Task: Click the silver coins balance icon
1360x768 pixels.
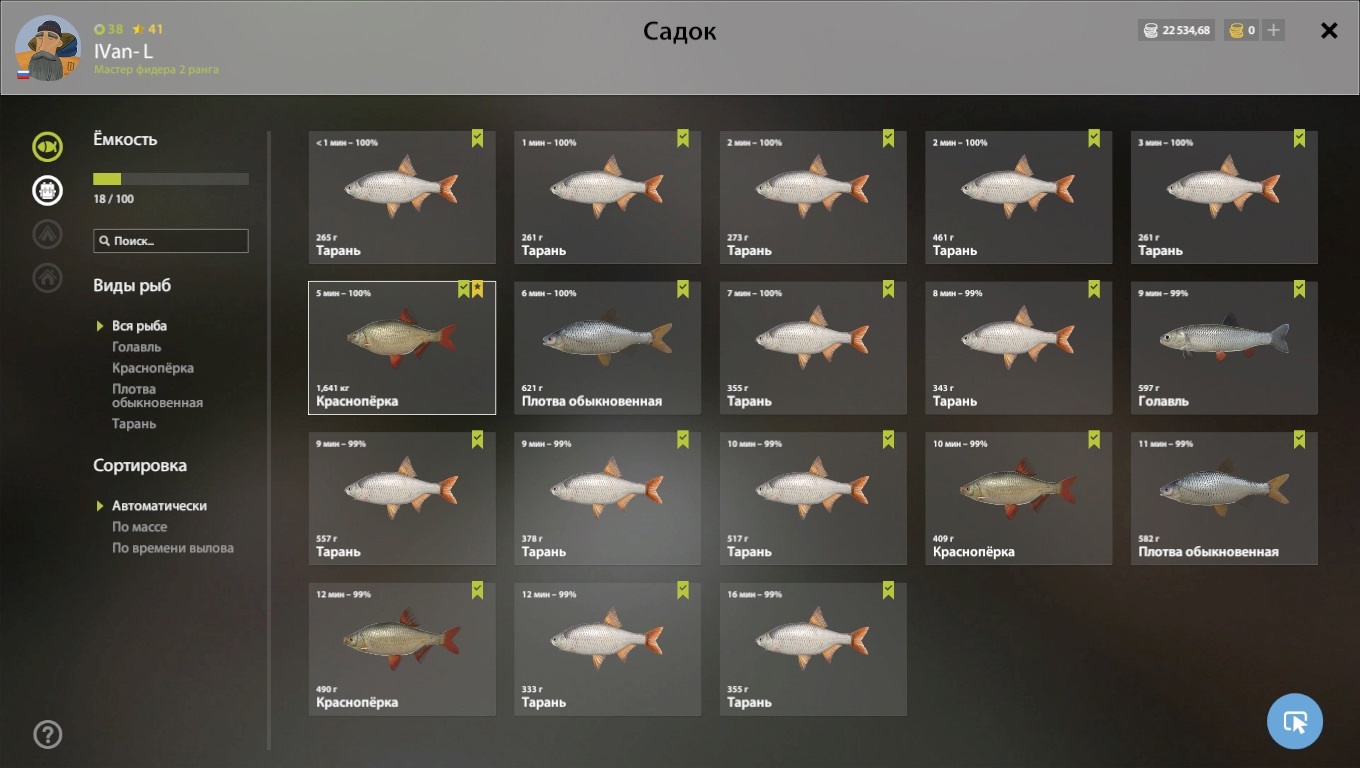Action: click(1150, 30)
